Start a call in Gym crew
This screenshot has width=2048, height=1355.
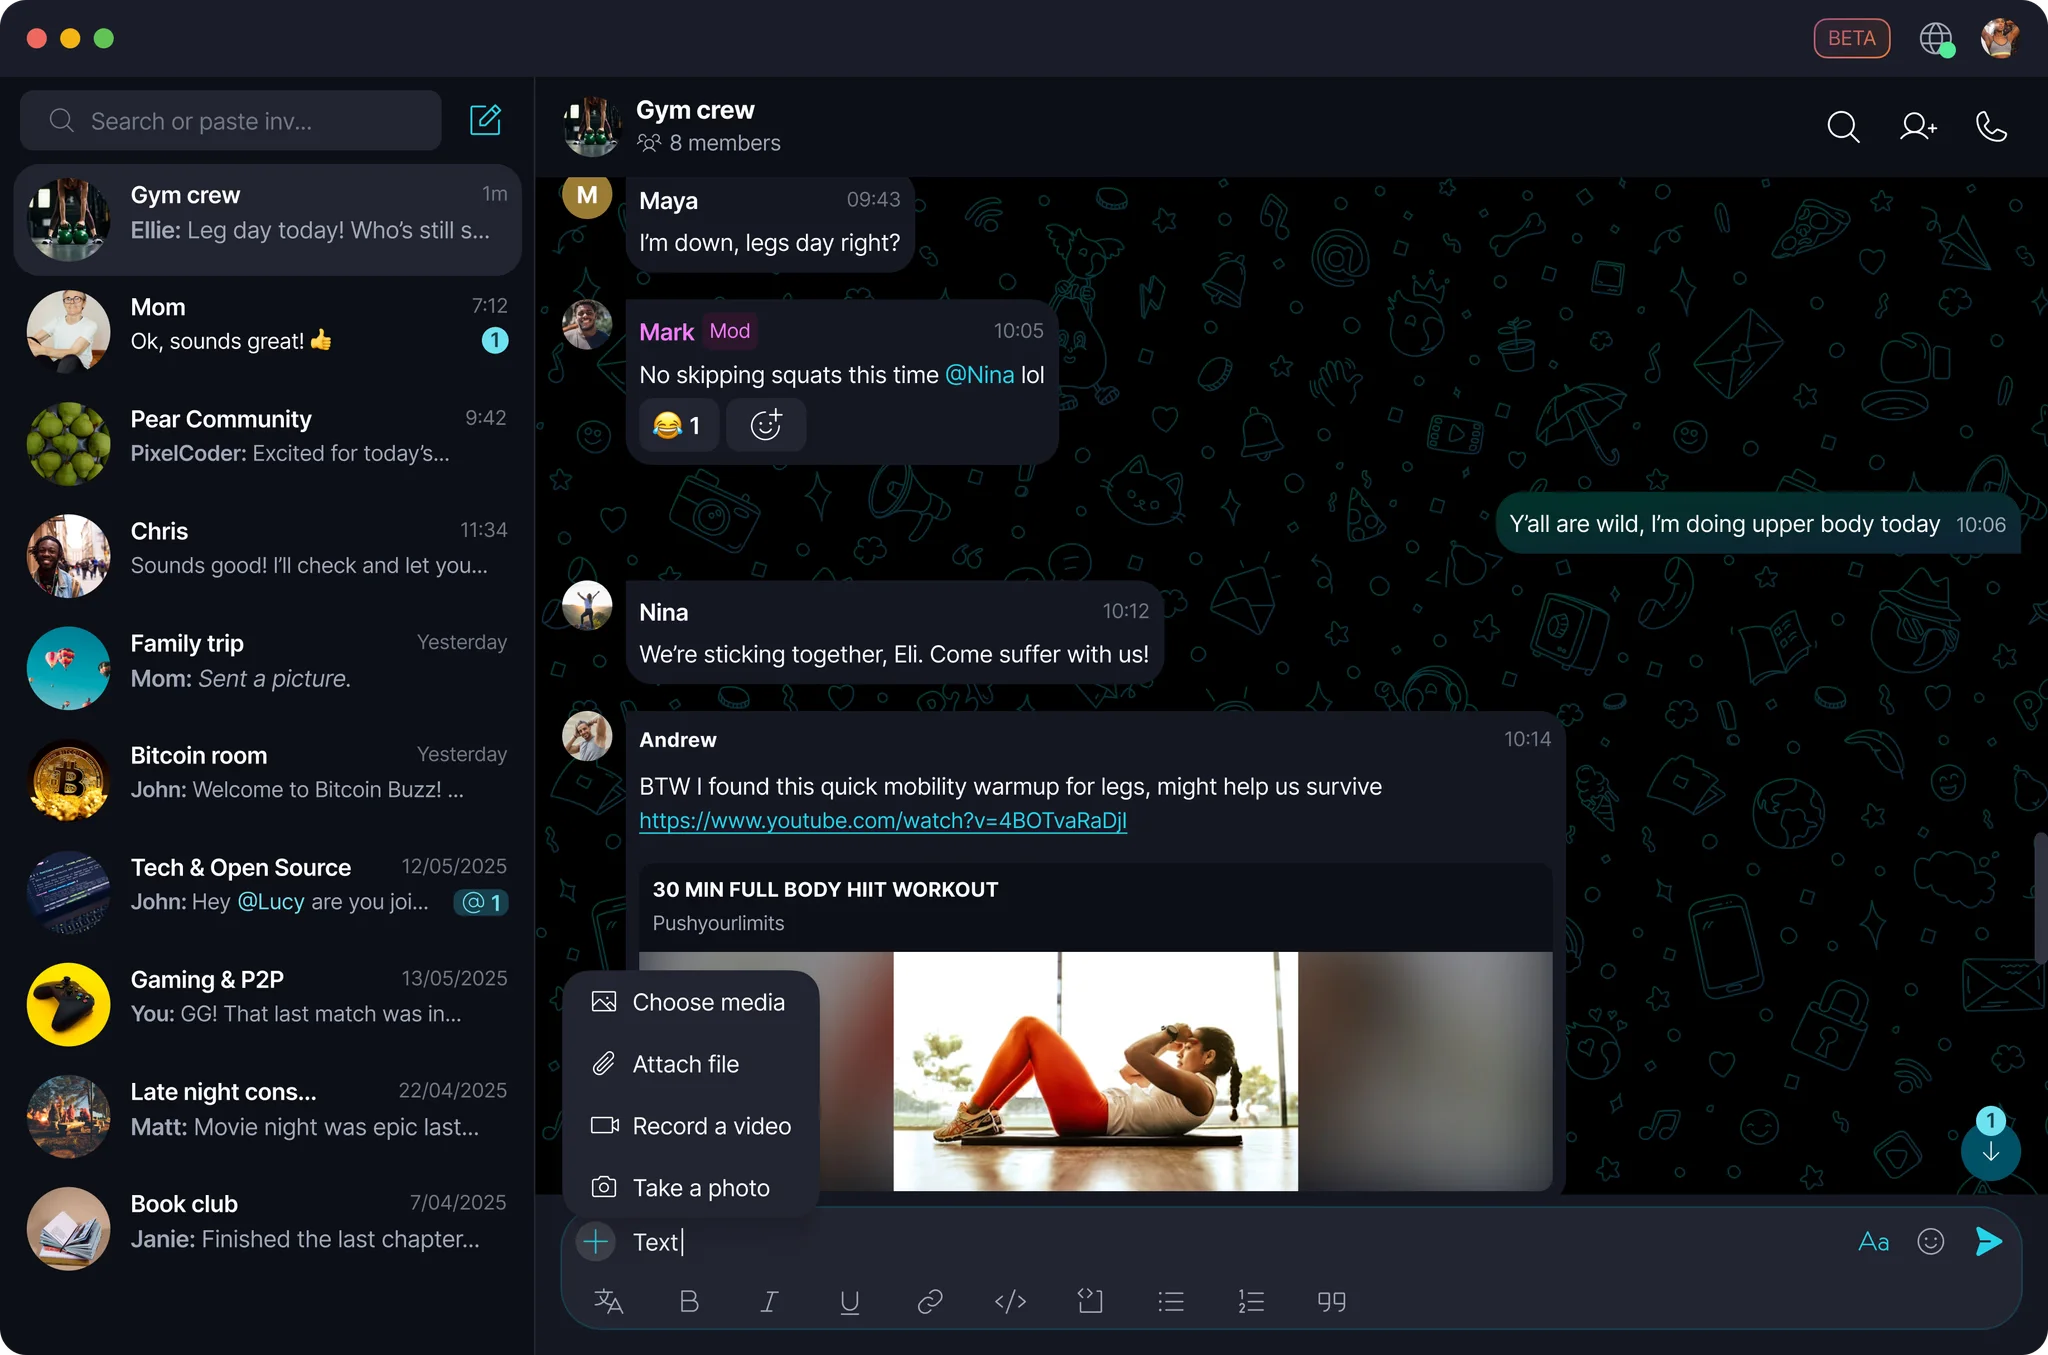click(1990, 127)
